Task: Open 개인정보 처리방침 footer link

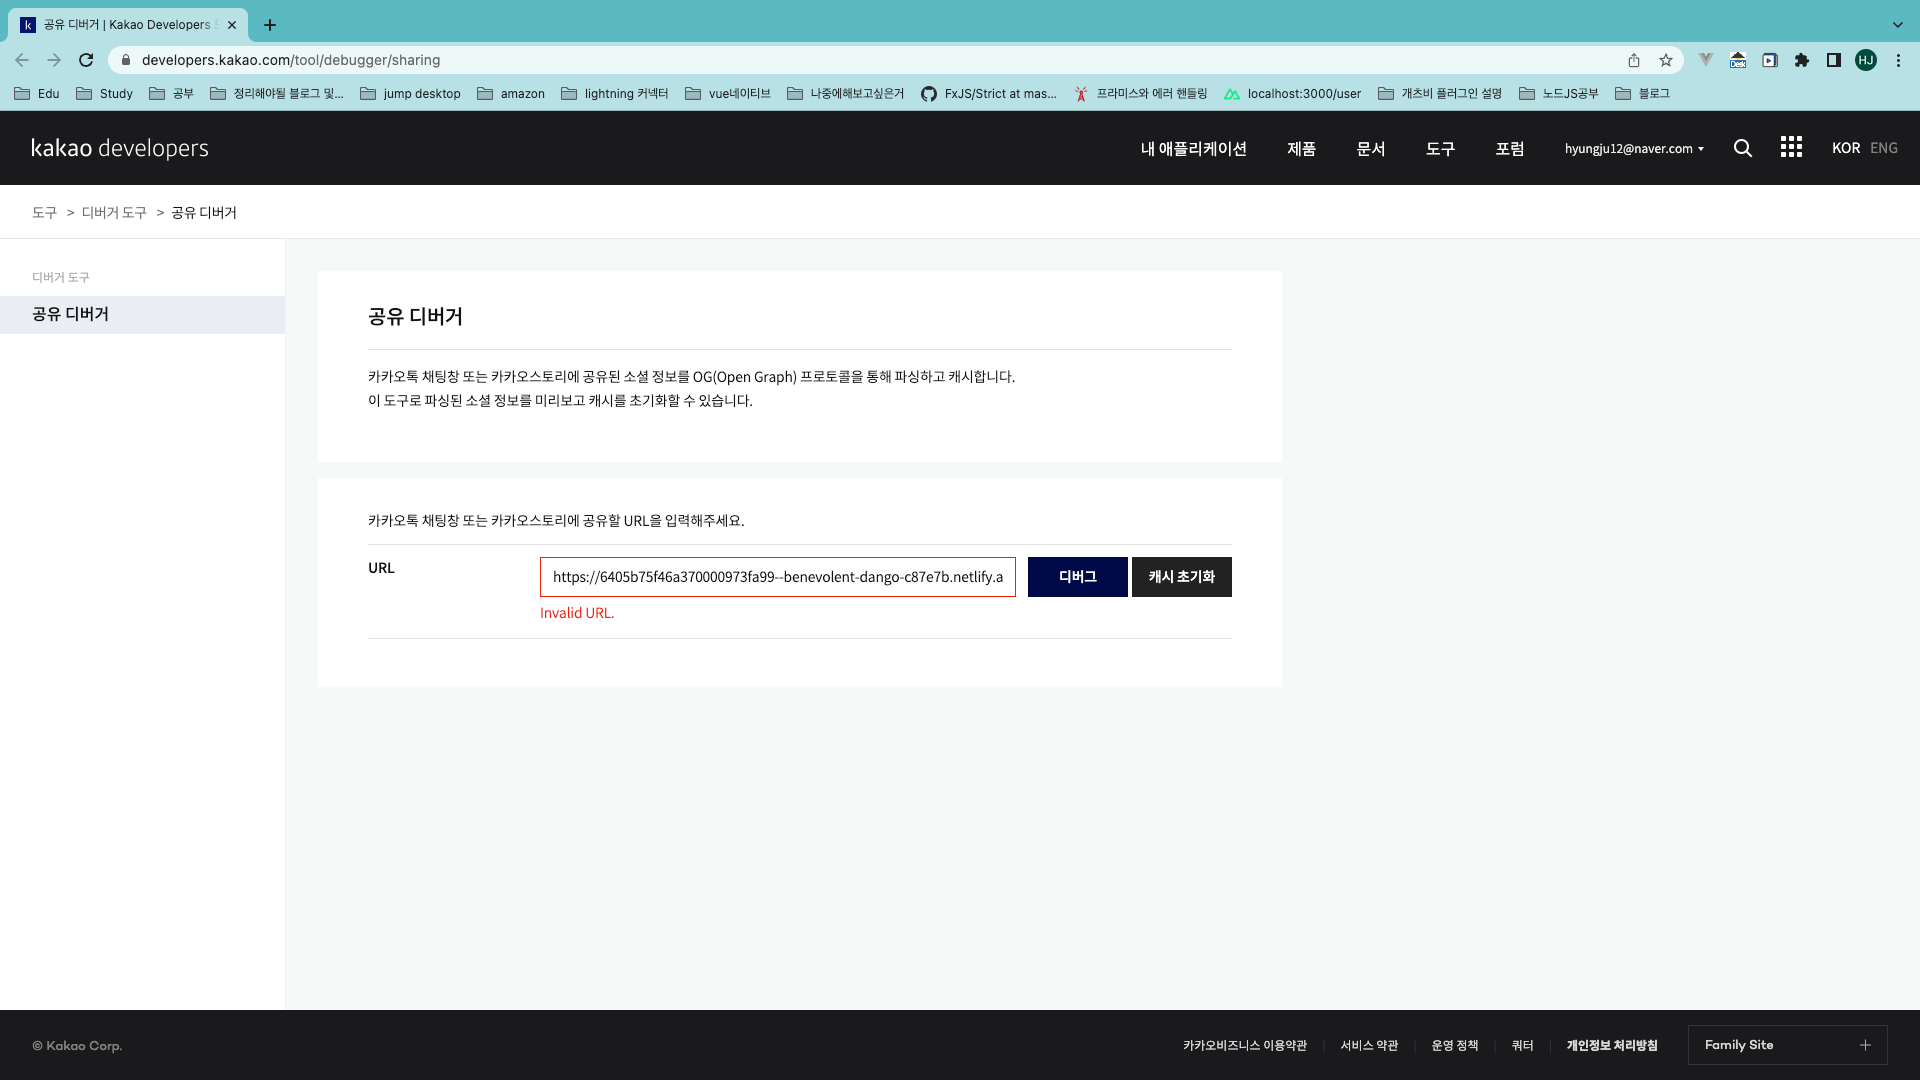Action: 1611,1045
